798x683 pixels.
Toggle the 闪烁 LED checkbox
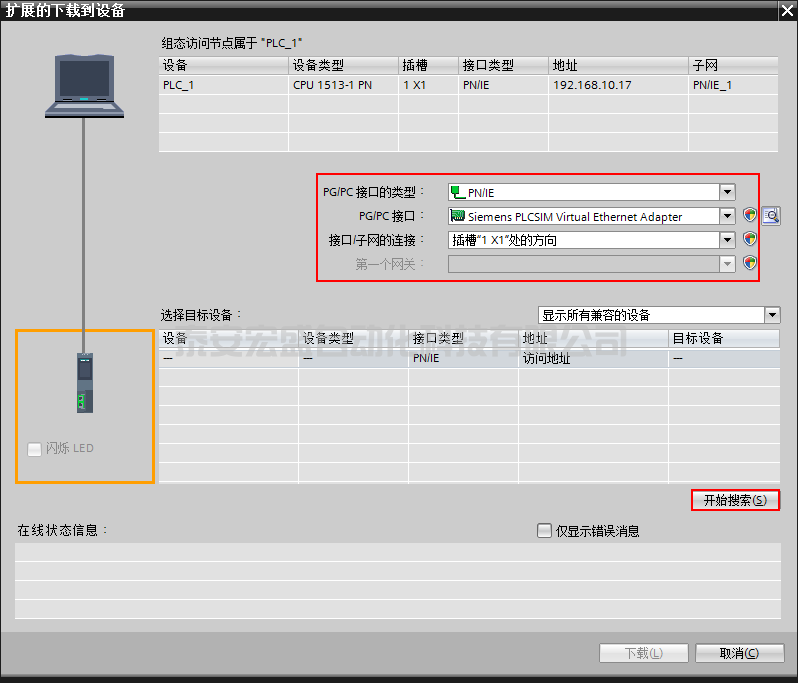(x=35, y=449)
